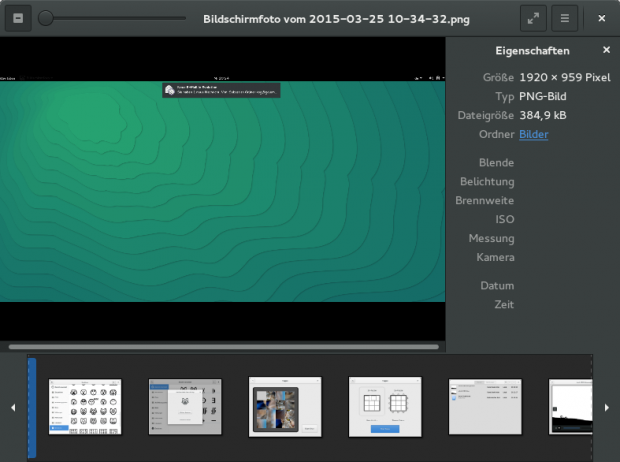Click the ISO label
This screenshot has width=620, height=462.
tap(505, 220)
